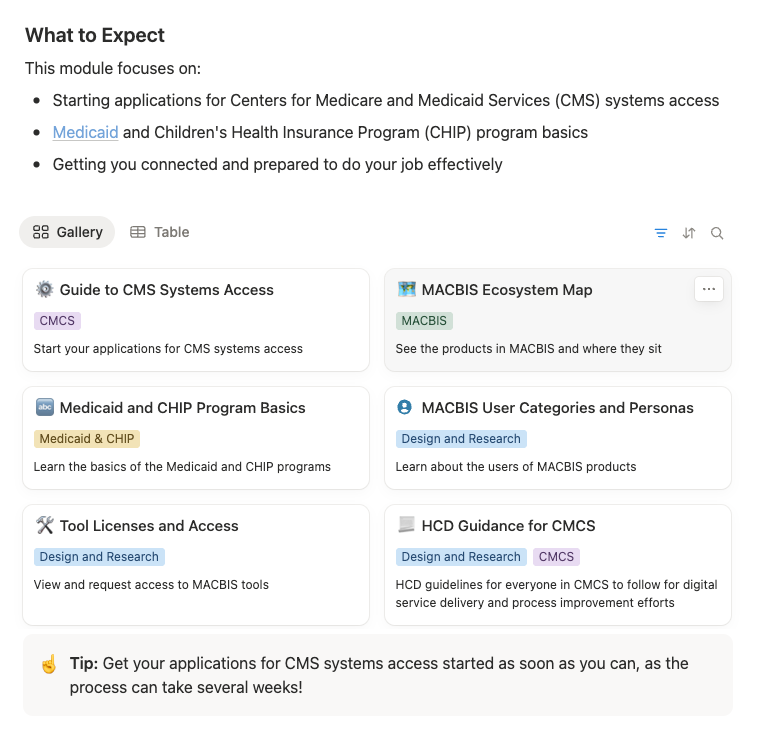Switch to the Table view tab
Image resolution: width=769 pixels, height=755 pixels.
point(160,232)
